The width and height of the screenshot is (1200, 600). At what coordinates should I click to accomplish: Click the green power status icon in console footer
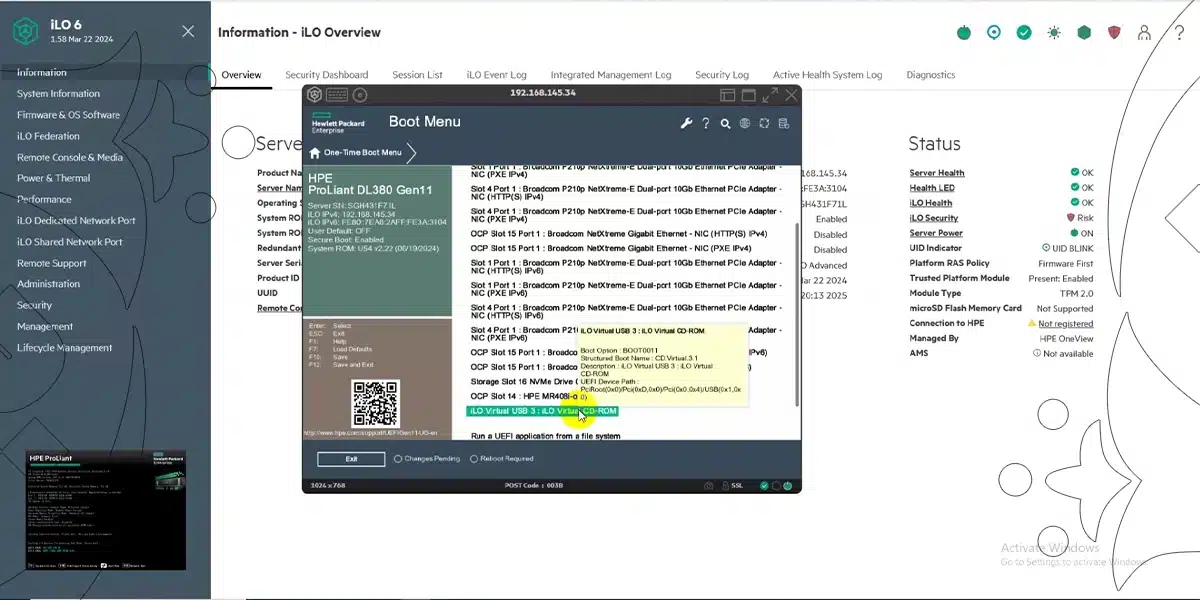[787, 486]
